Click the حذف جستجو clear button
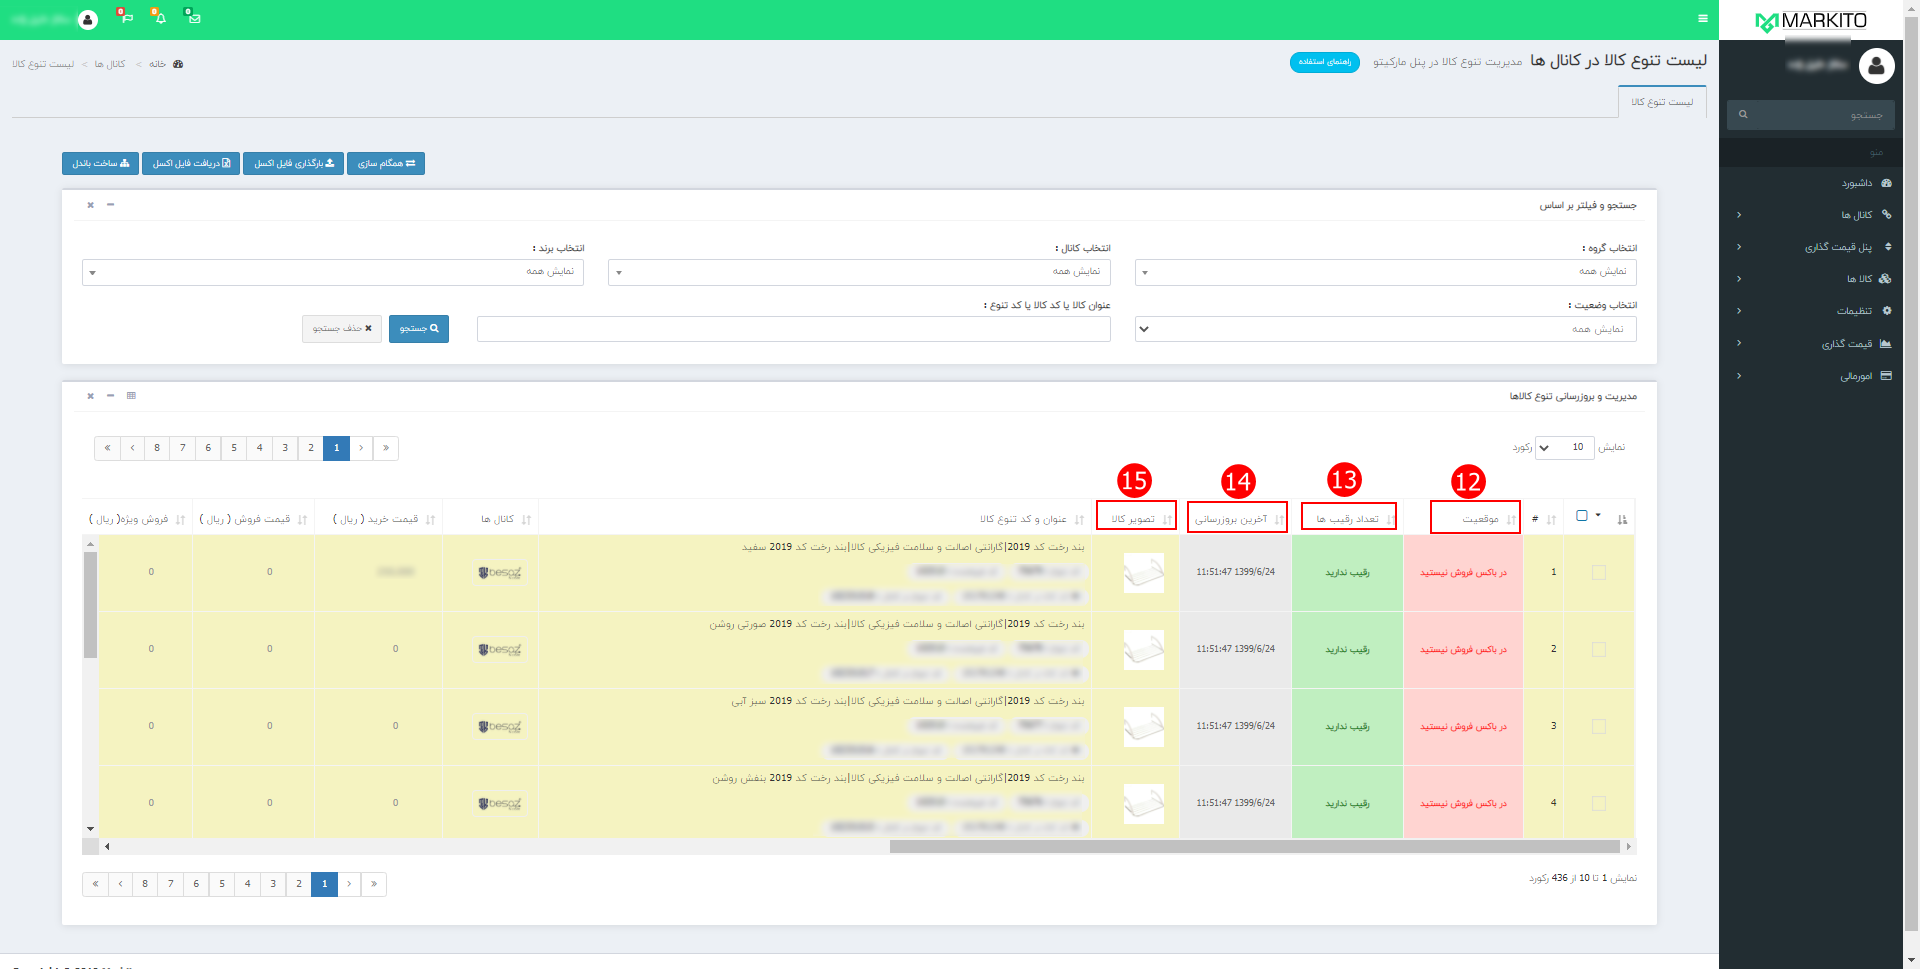 (342, 329)
